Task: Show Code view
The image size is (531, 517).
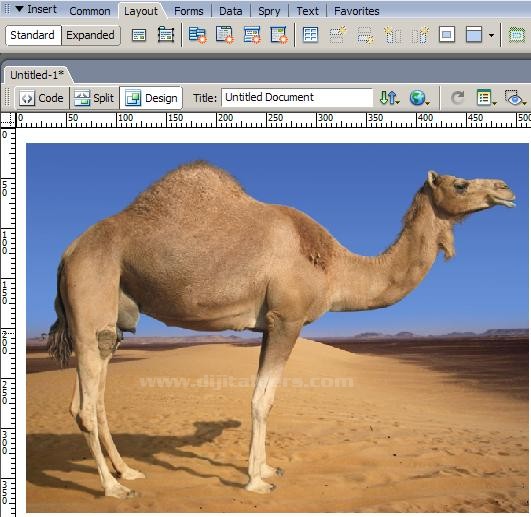Action: point(41,98)
